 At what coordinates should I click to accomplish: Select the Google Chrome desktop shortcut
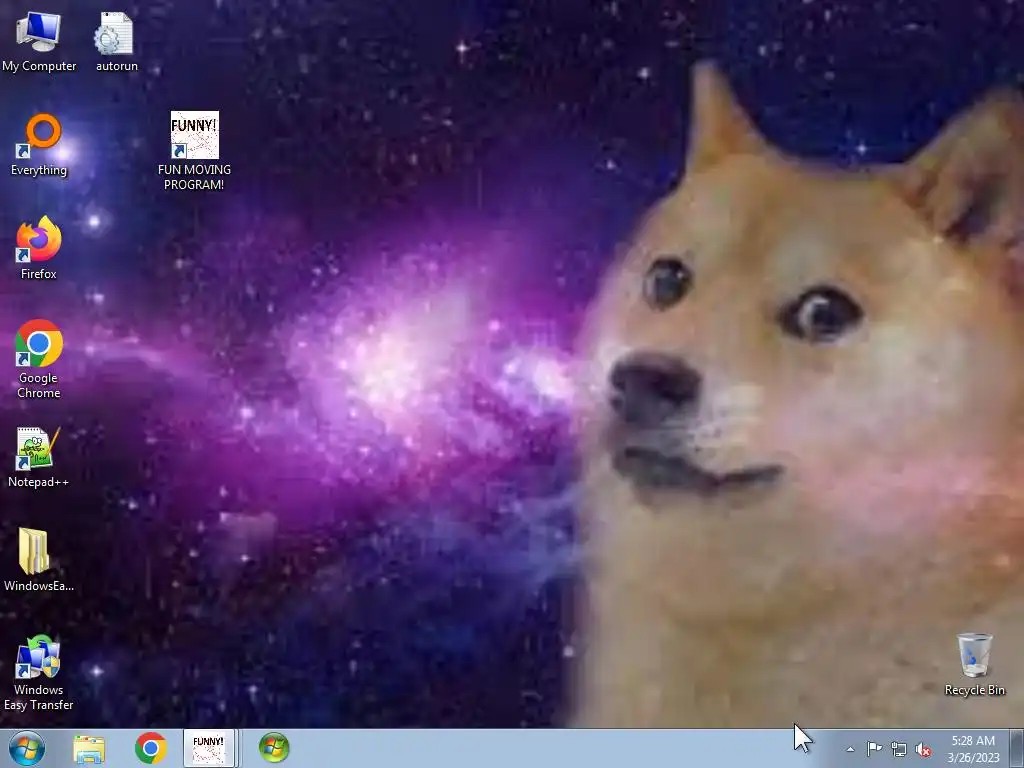tap(39, 359)
